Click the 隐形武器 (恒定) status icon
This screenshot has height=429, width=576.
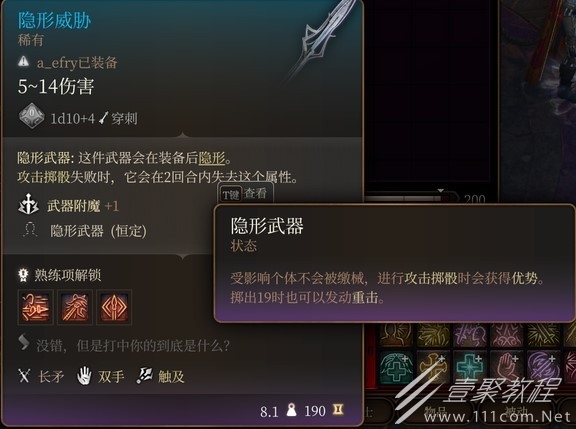(29, 231)
